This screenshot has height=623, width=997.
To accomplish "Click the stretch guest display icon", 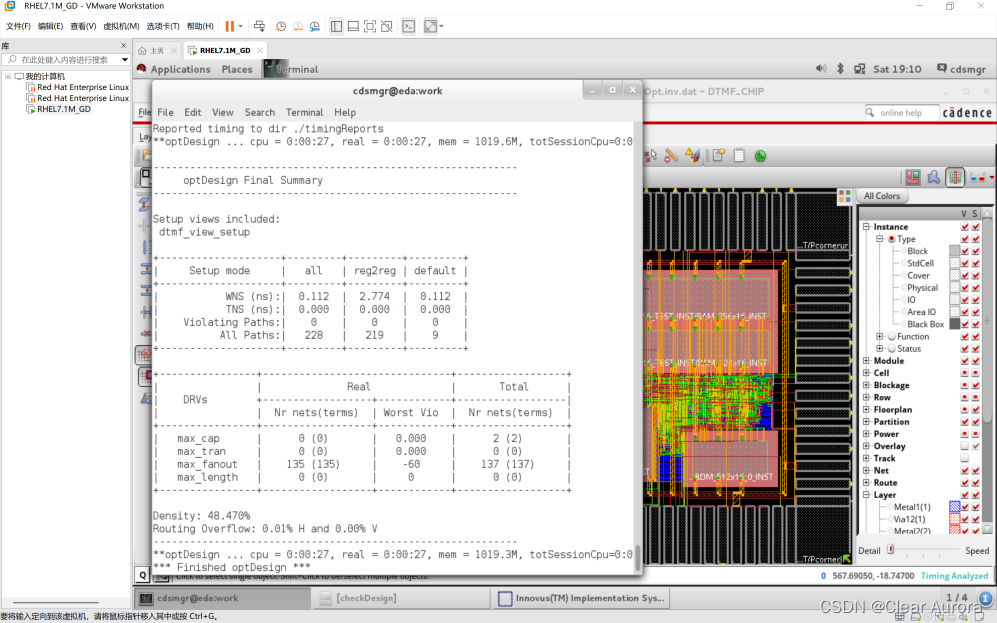I will pyautogui.click(x=430, y=26).
